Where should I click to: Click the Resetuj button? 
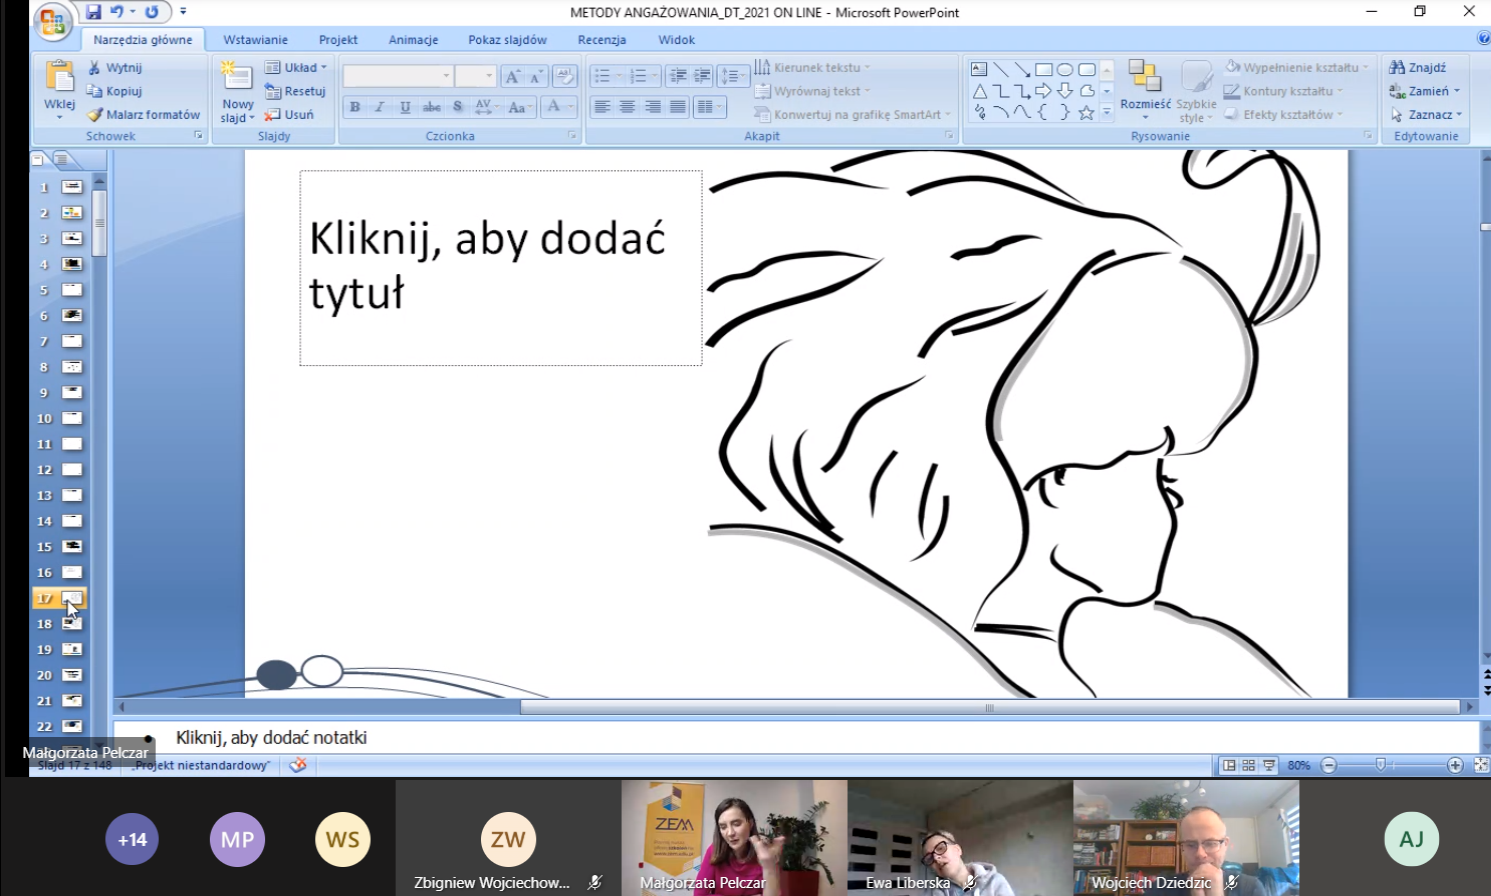coord(296,91)
